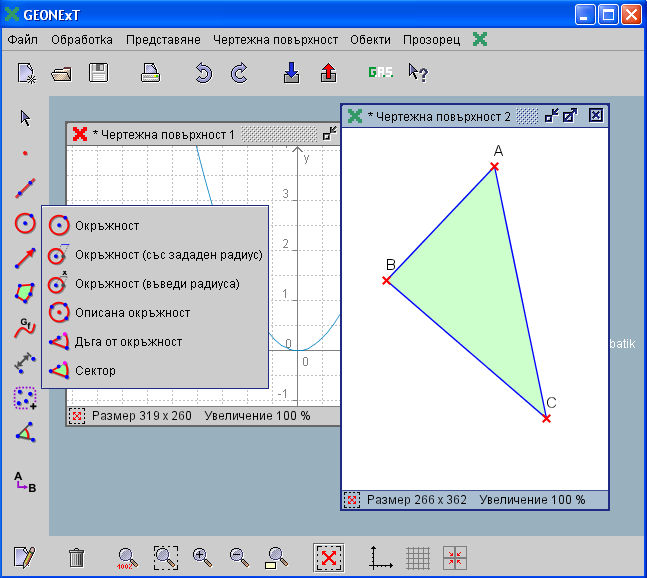This screenshot has height=578, width=647.
Task: Open the Обекти menu
Action: click(370, 40)
